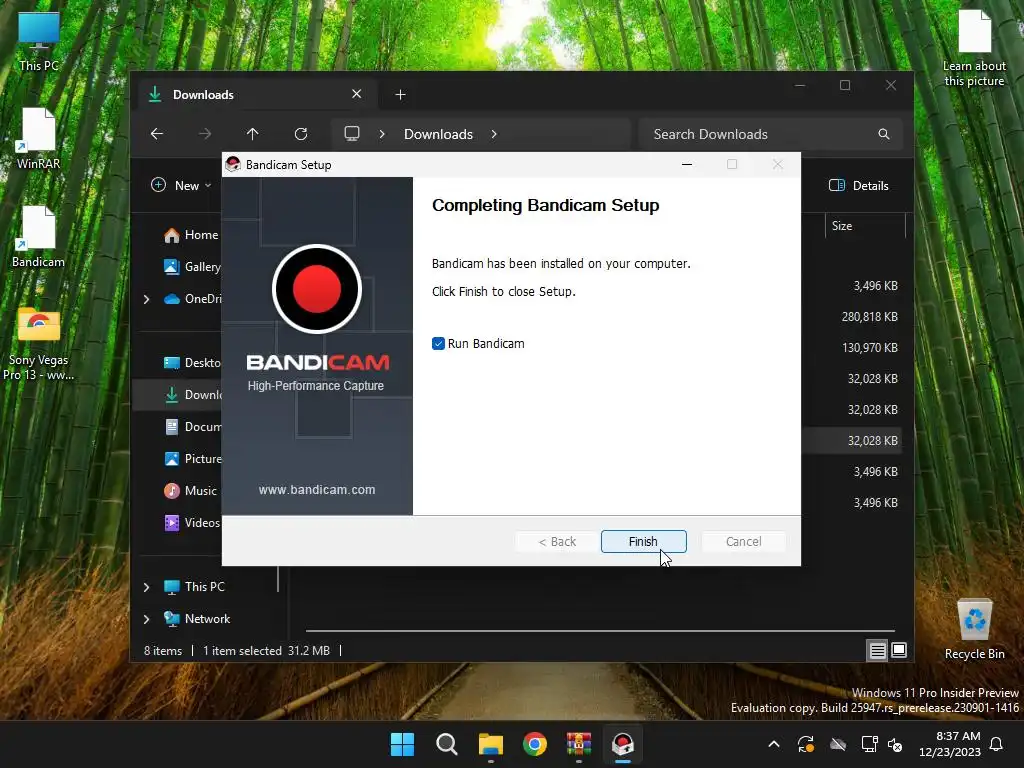Click the horizontal scrollbar in Explorer
1024x768 pixels.
tap(600, 631)
